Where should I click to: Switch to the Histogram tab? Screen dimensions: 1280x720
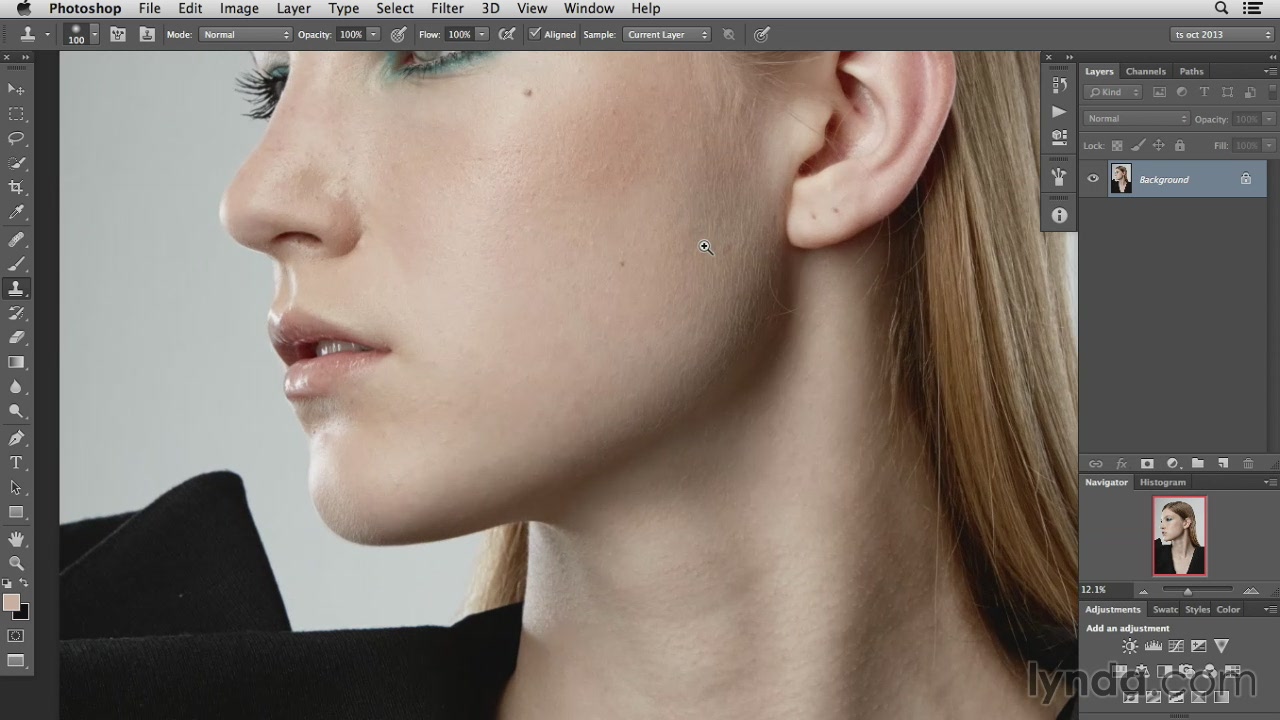pos(1162,482)
